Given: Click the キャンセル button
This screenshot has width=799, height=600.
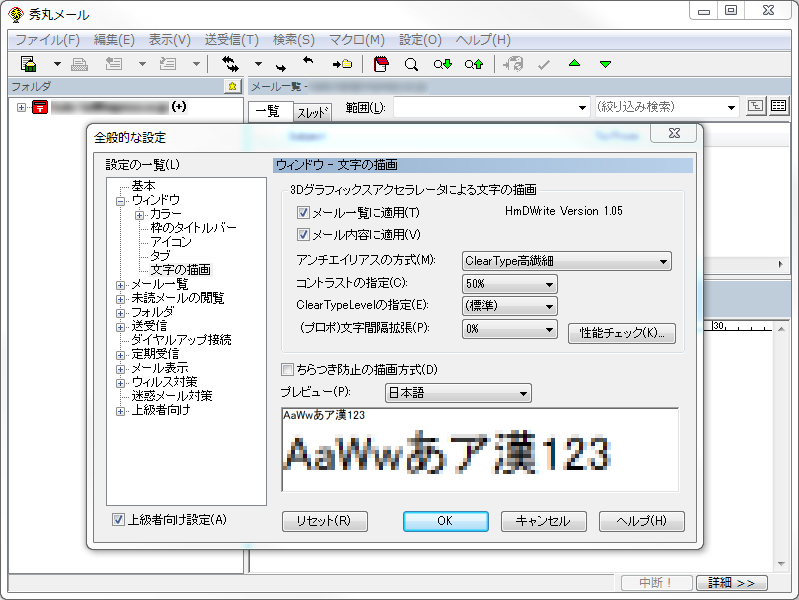Looking at the screenshot, I should [x=544, y=521].
